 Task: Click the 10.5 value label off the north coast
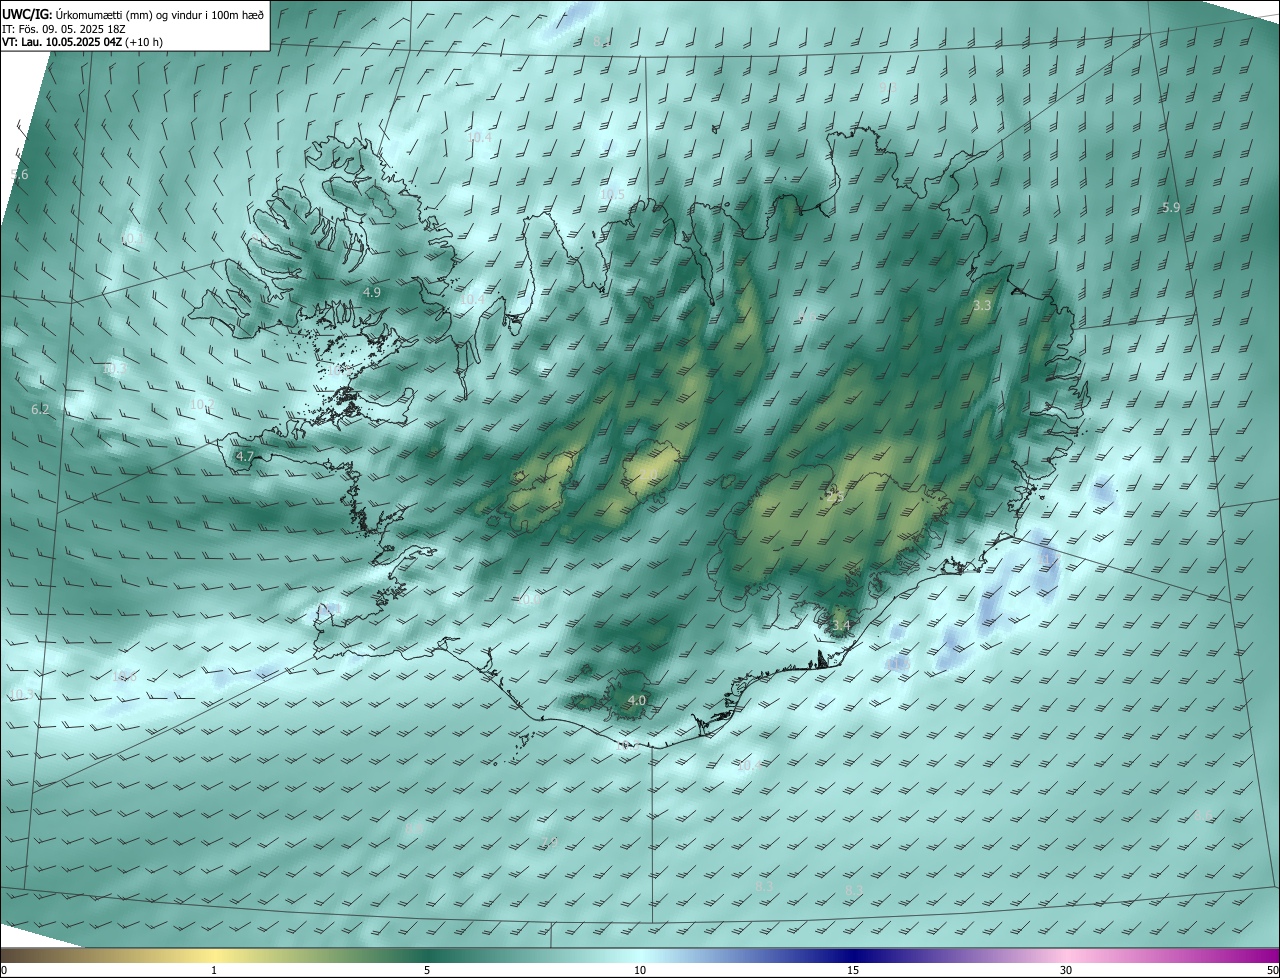612,194
